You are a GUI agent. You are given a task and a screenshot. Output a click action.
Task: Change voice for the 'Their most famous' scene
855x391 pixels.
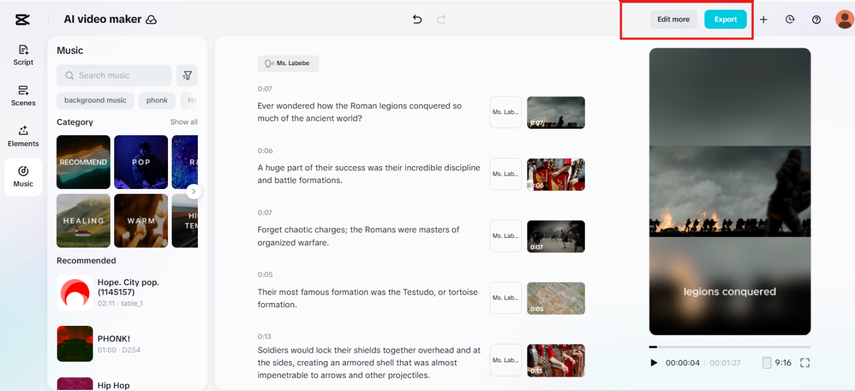coord(505,298)
